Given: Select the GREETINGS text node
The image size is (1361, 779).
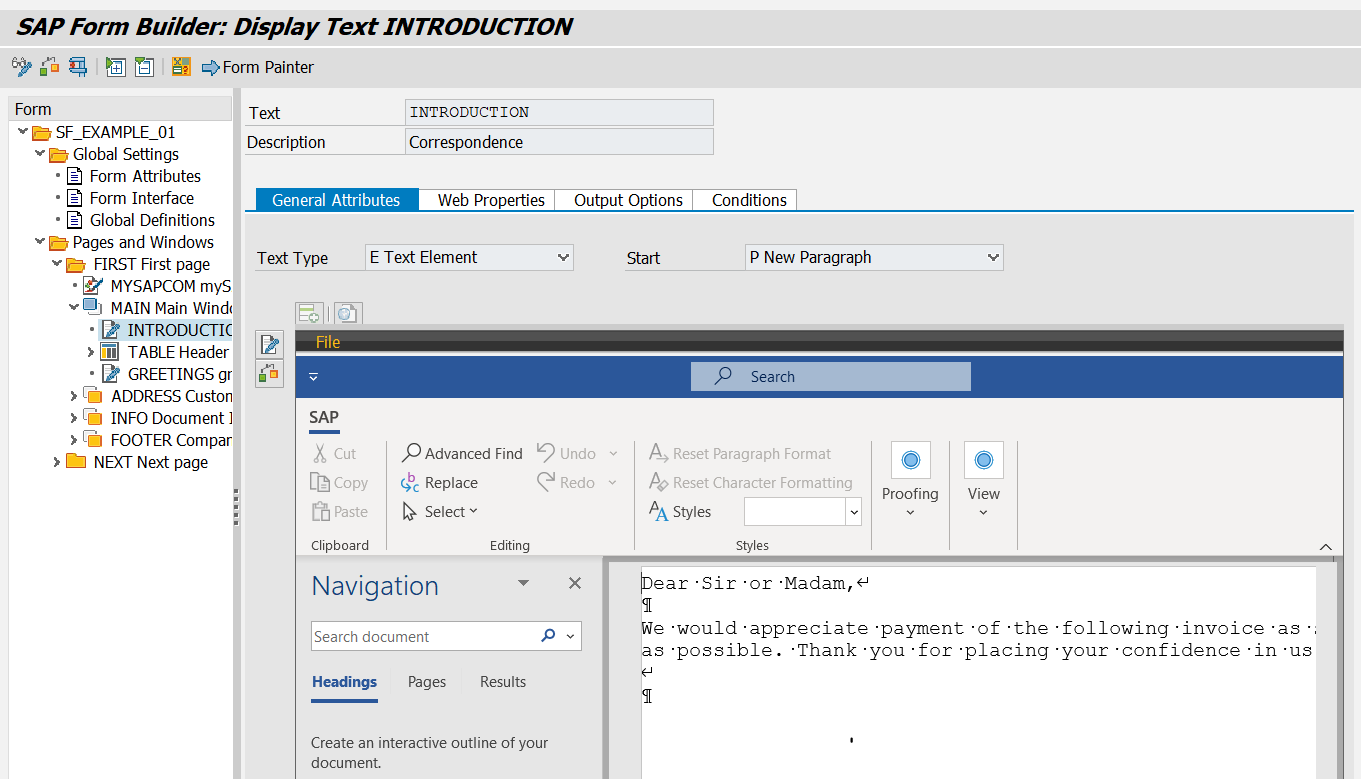Looking at the screenshot, I should point(179,374).
